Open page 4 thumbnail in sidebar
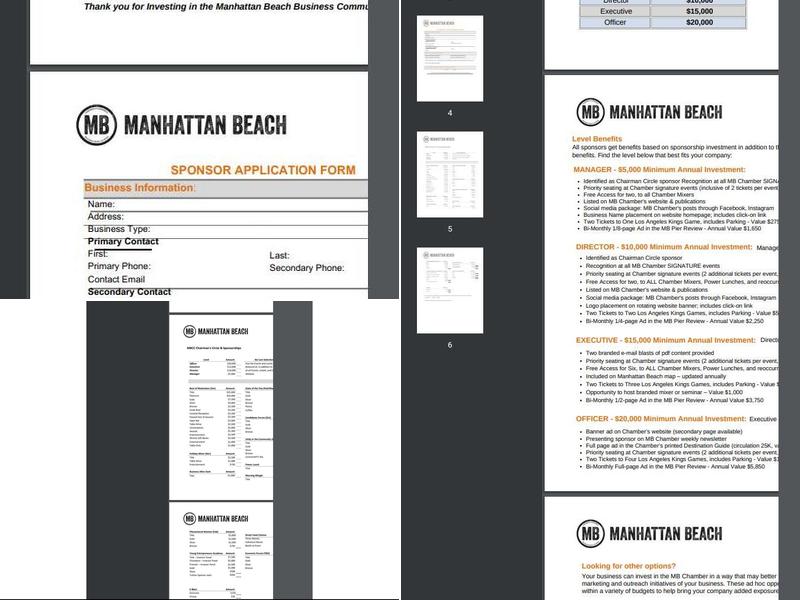 coord(450,58)
